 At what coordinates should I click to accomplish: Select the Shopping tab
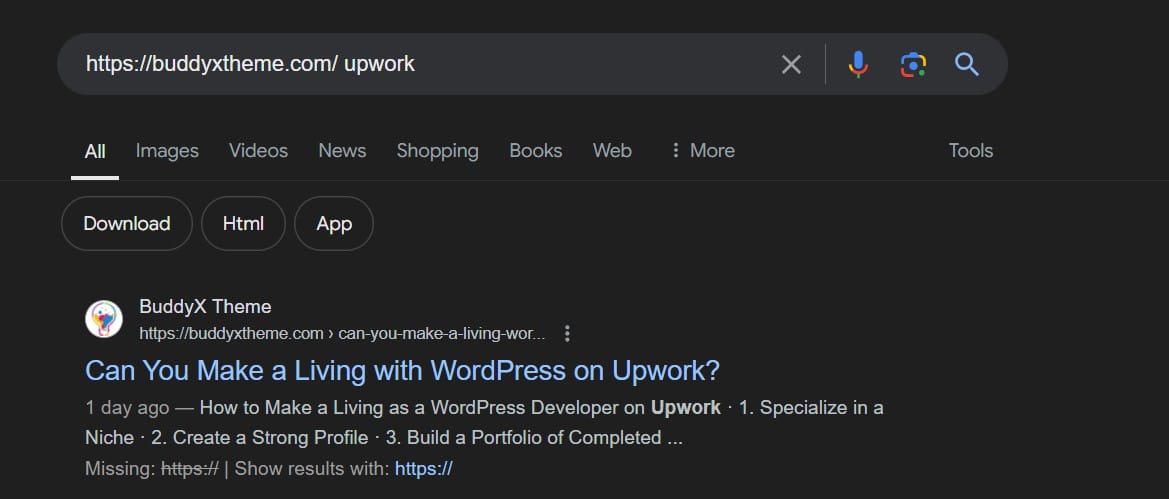pos(437,151)
